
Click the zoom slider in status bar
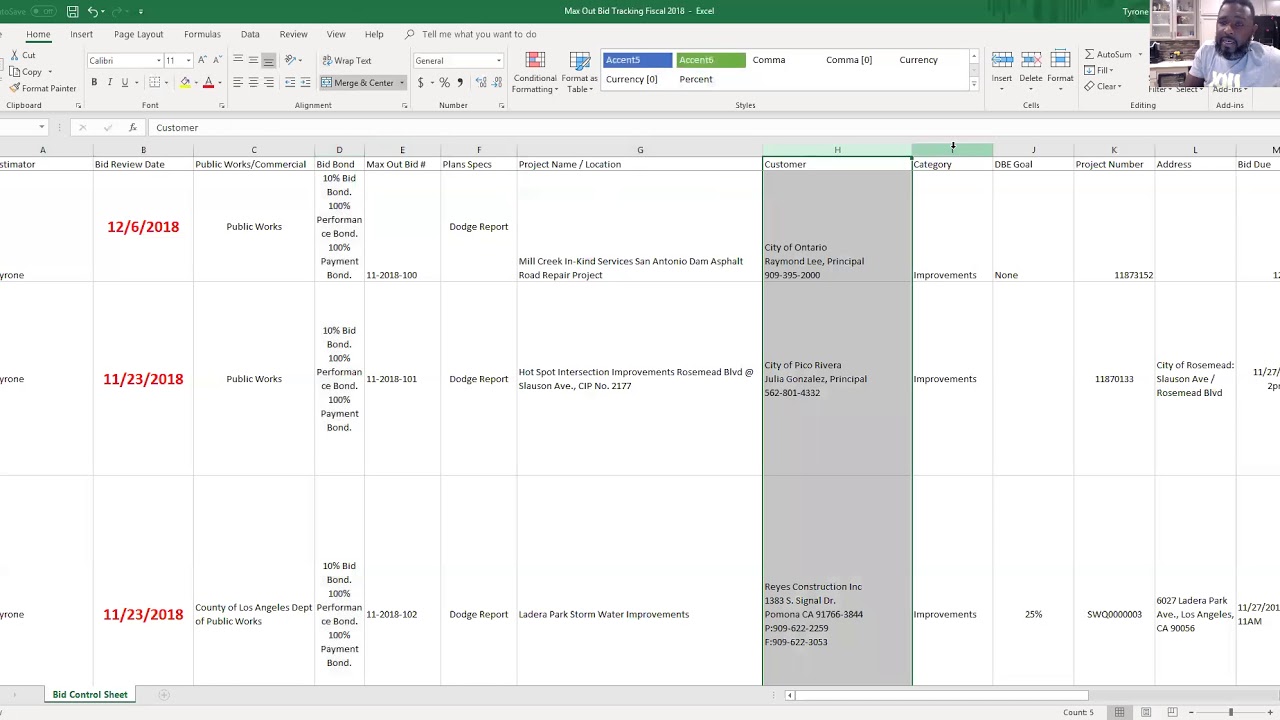click(x=1231, y=712)
